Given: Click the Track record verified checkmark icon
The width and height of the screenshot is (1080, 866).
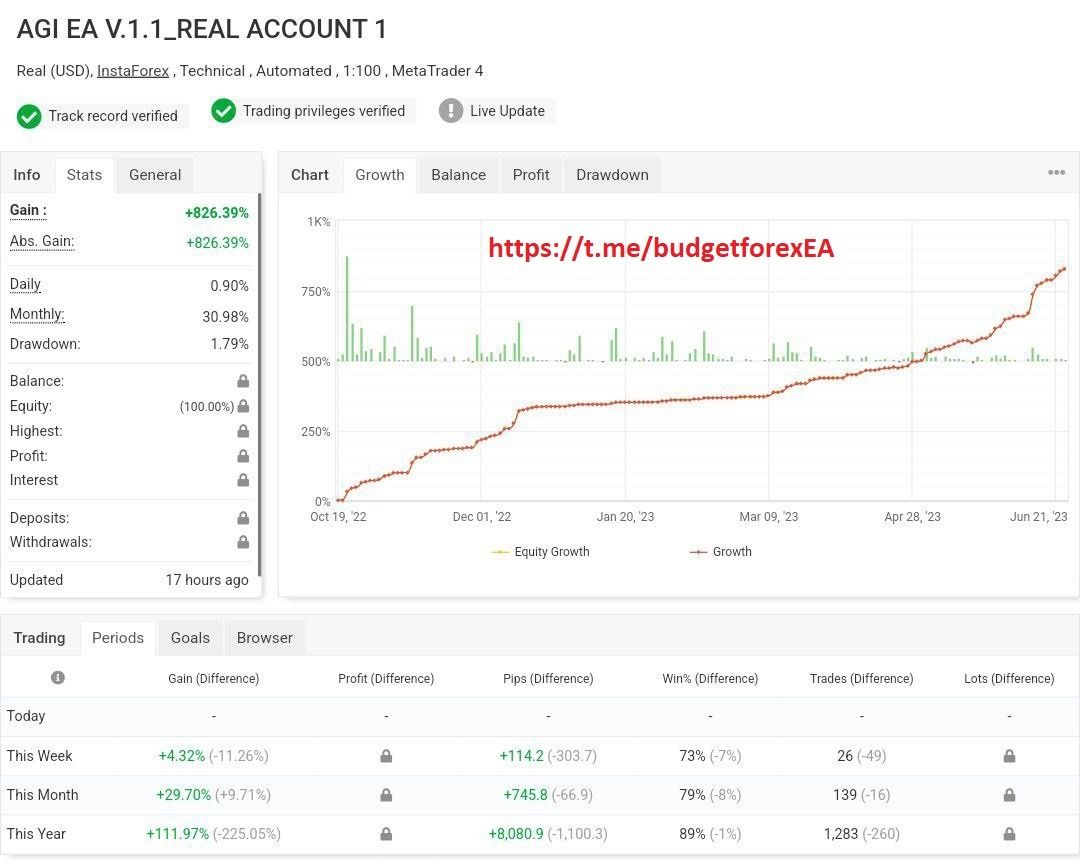Looking at the screenshot, I should (x=29, y=116).
